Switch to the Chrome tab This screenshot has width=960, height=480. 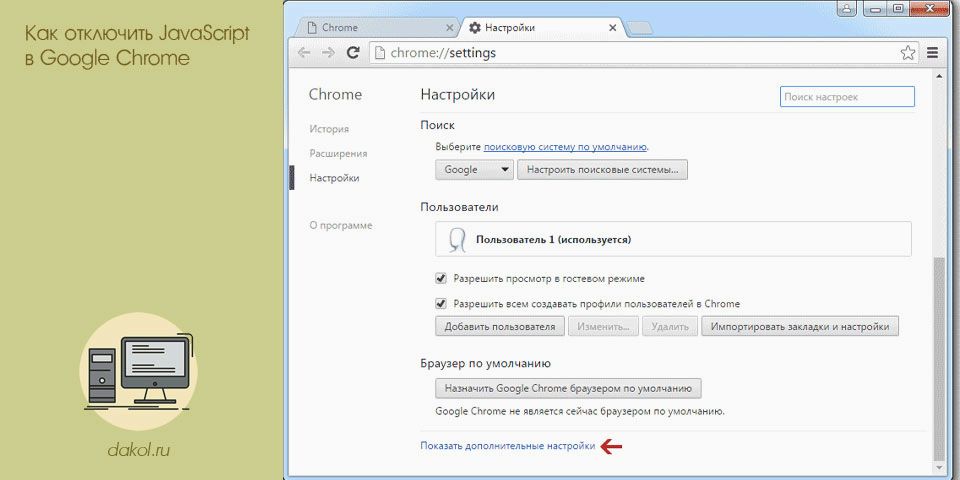tap(378, 28)
